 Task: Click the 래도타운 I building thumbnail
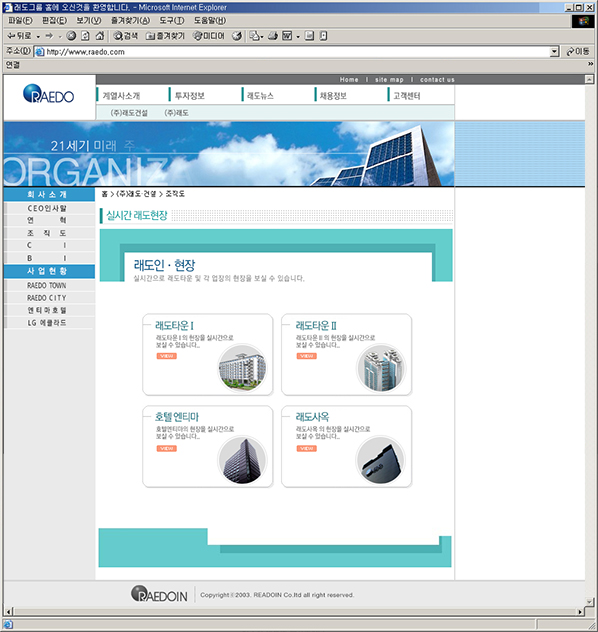[242, 368]
